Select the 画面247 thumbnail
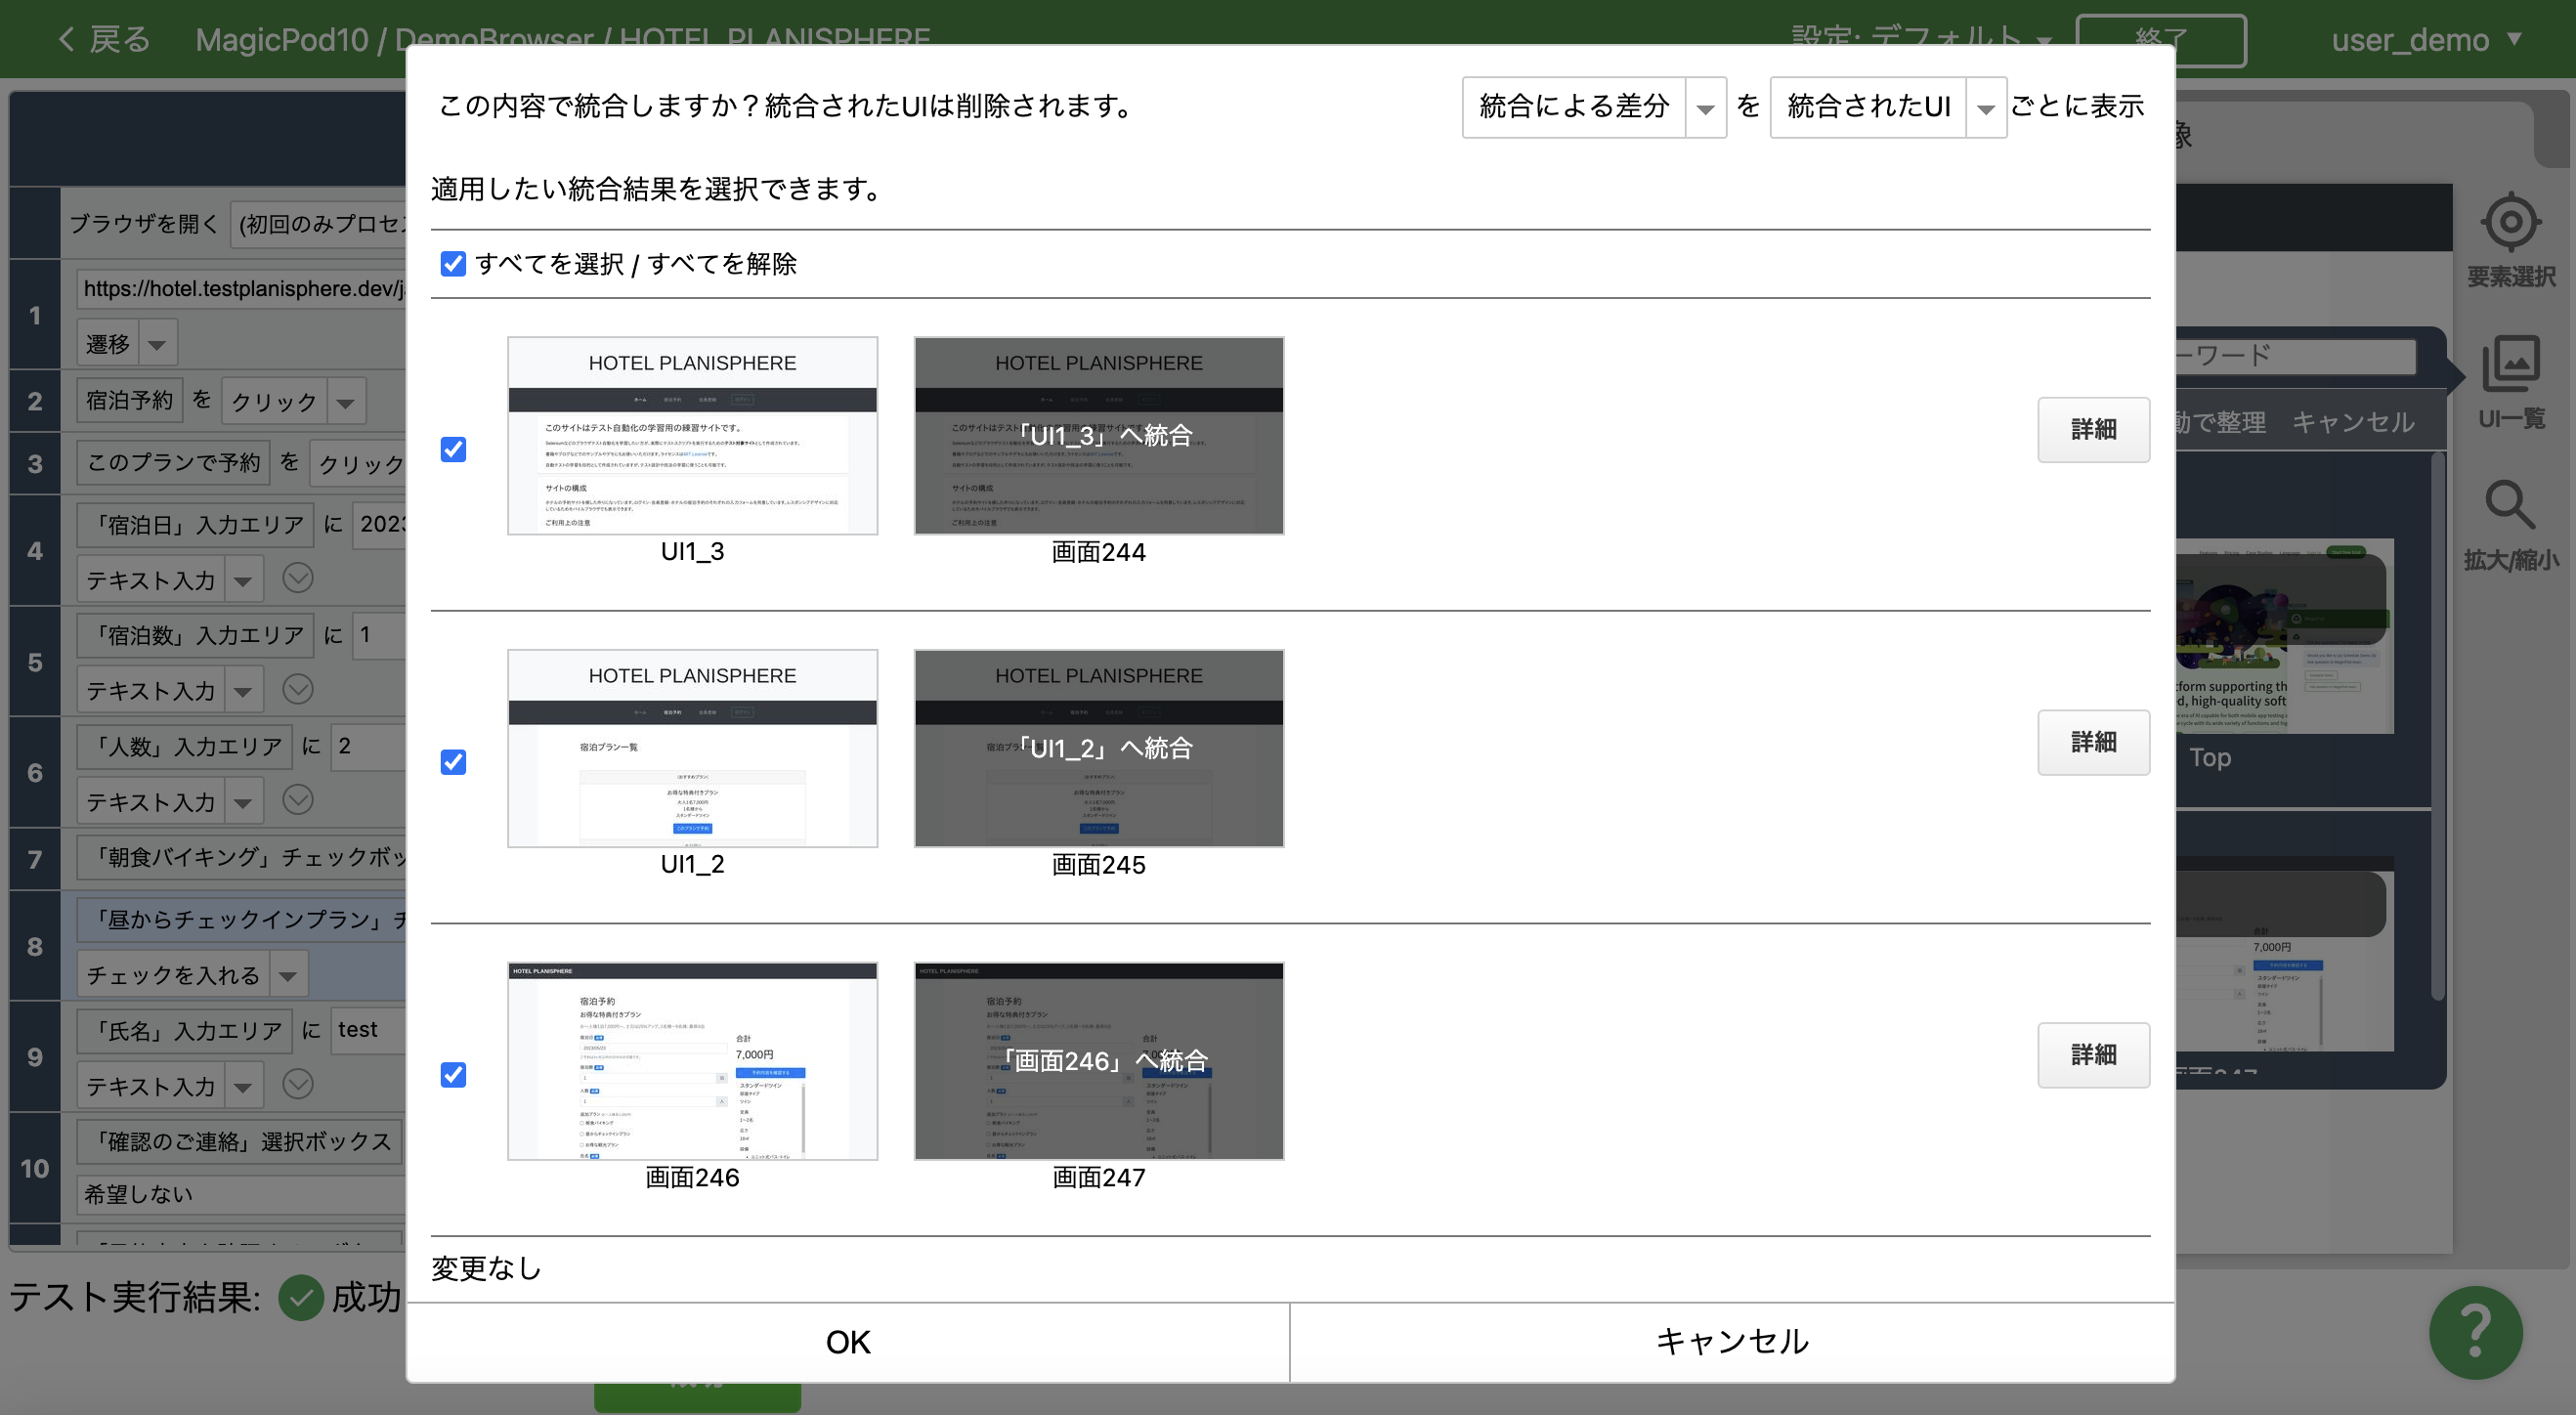The width and height of the screenshot is (2576, 1415). click(x=1099, y=1061)
